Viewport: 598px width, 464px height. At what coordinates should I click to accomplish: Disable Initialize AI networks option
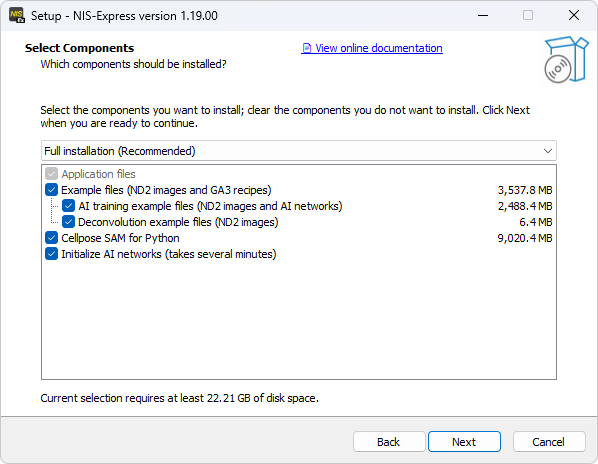coord(51,254)
